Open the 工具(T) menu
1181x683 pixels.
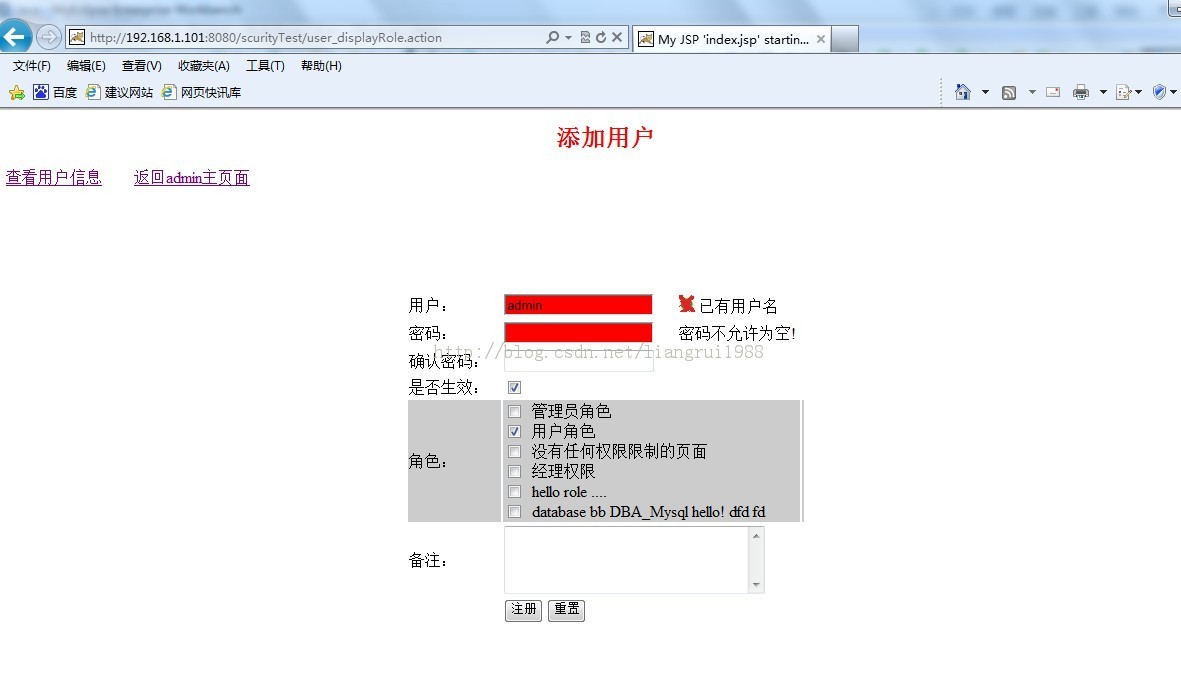[265, 65]
